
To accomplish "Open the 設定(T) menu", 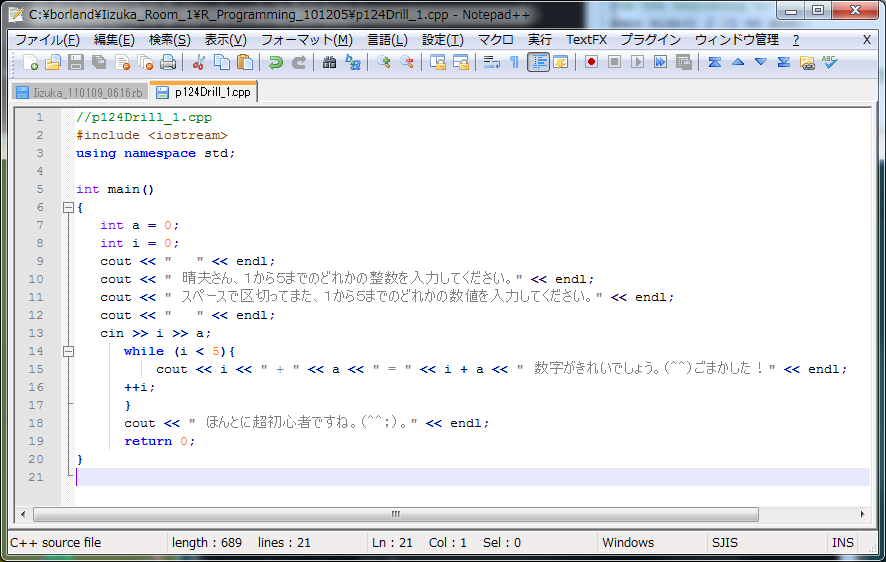I will [x=443, y=40].
